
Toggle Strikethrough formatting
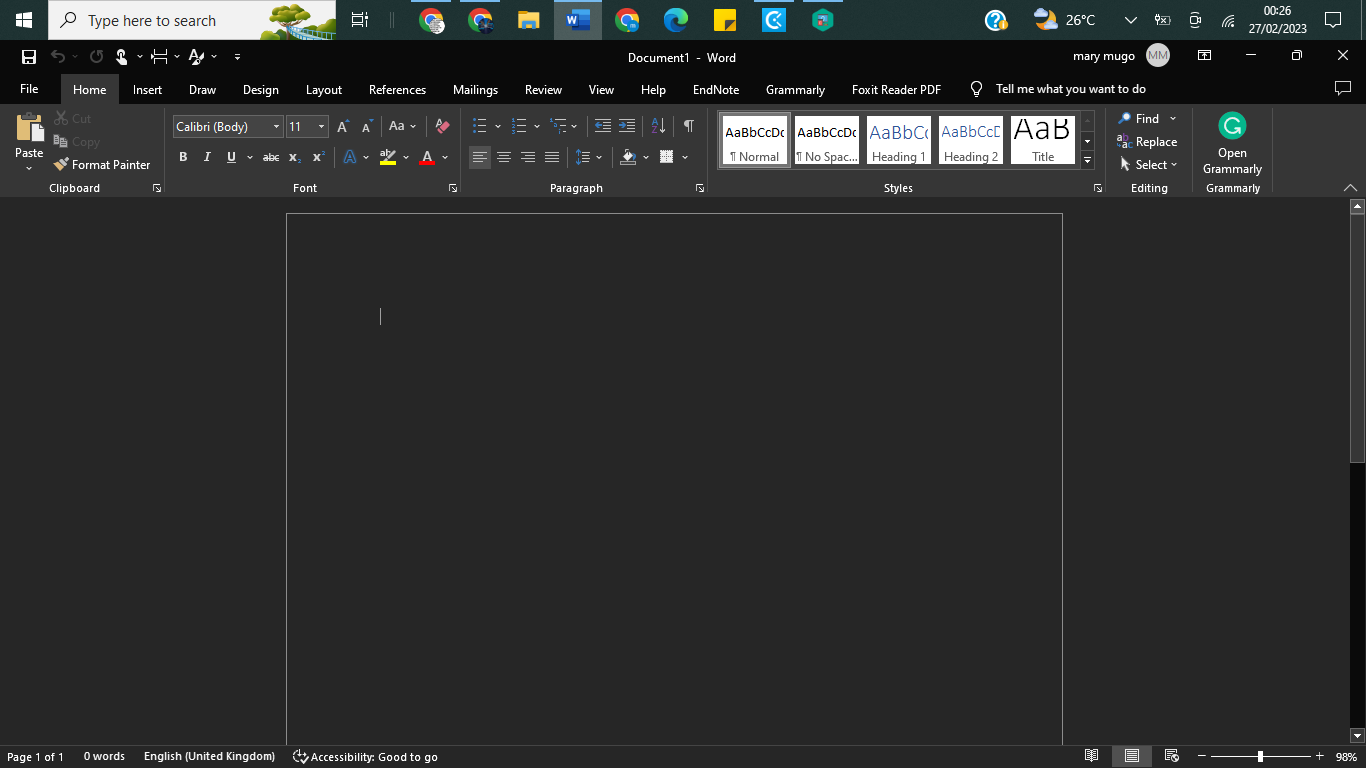coord(270,157)
